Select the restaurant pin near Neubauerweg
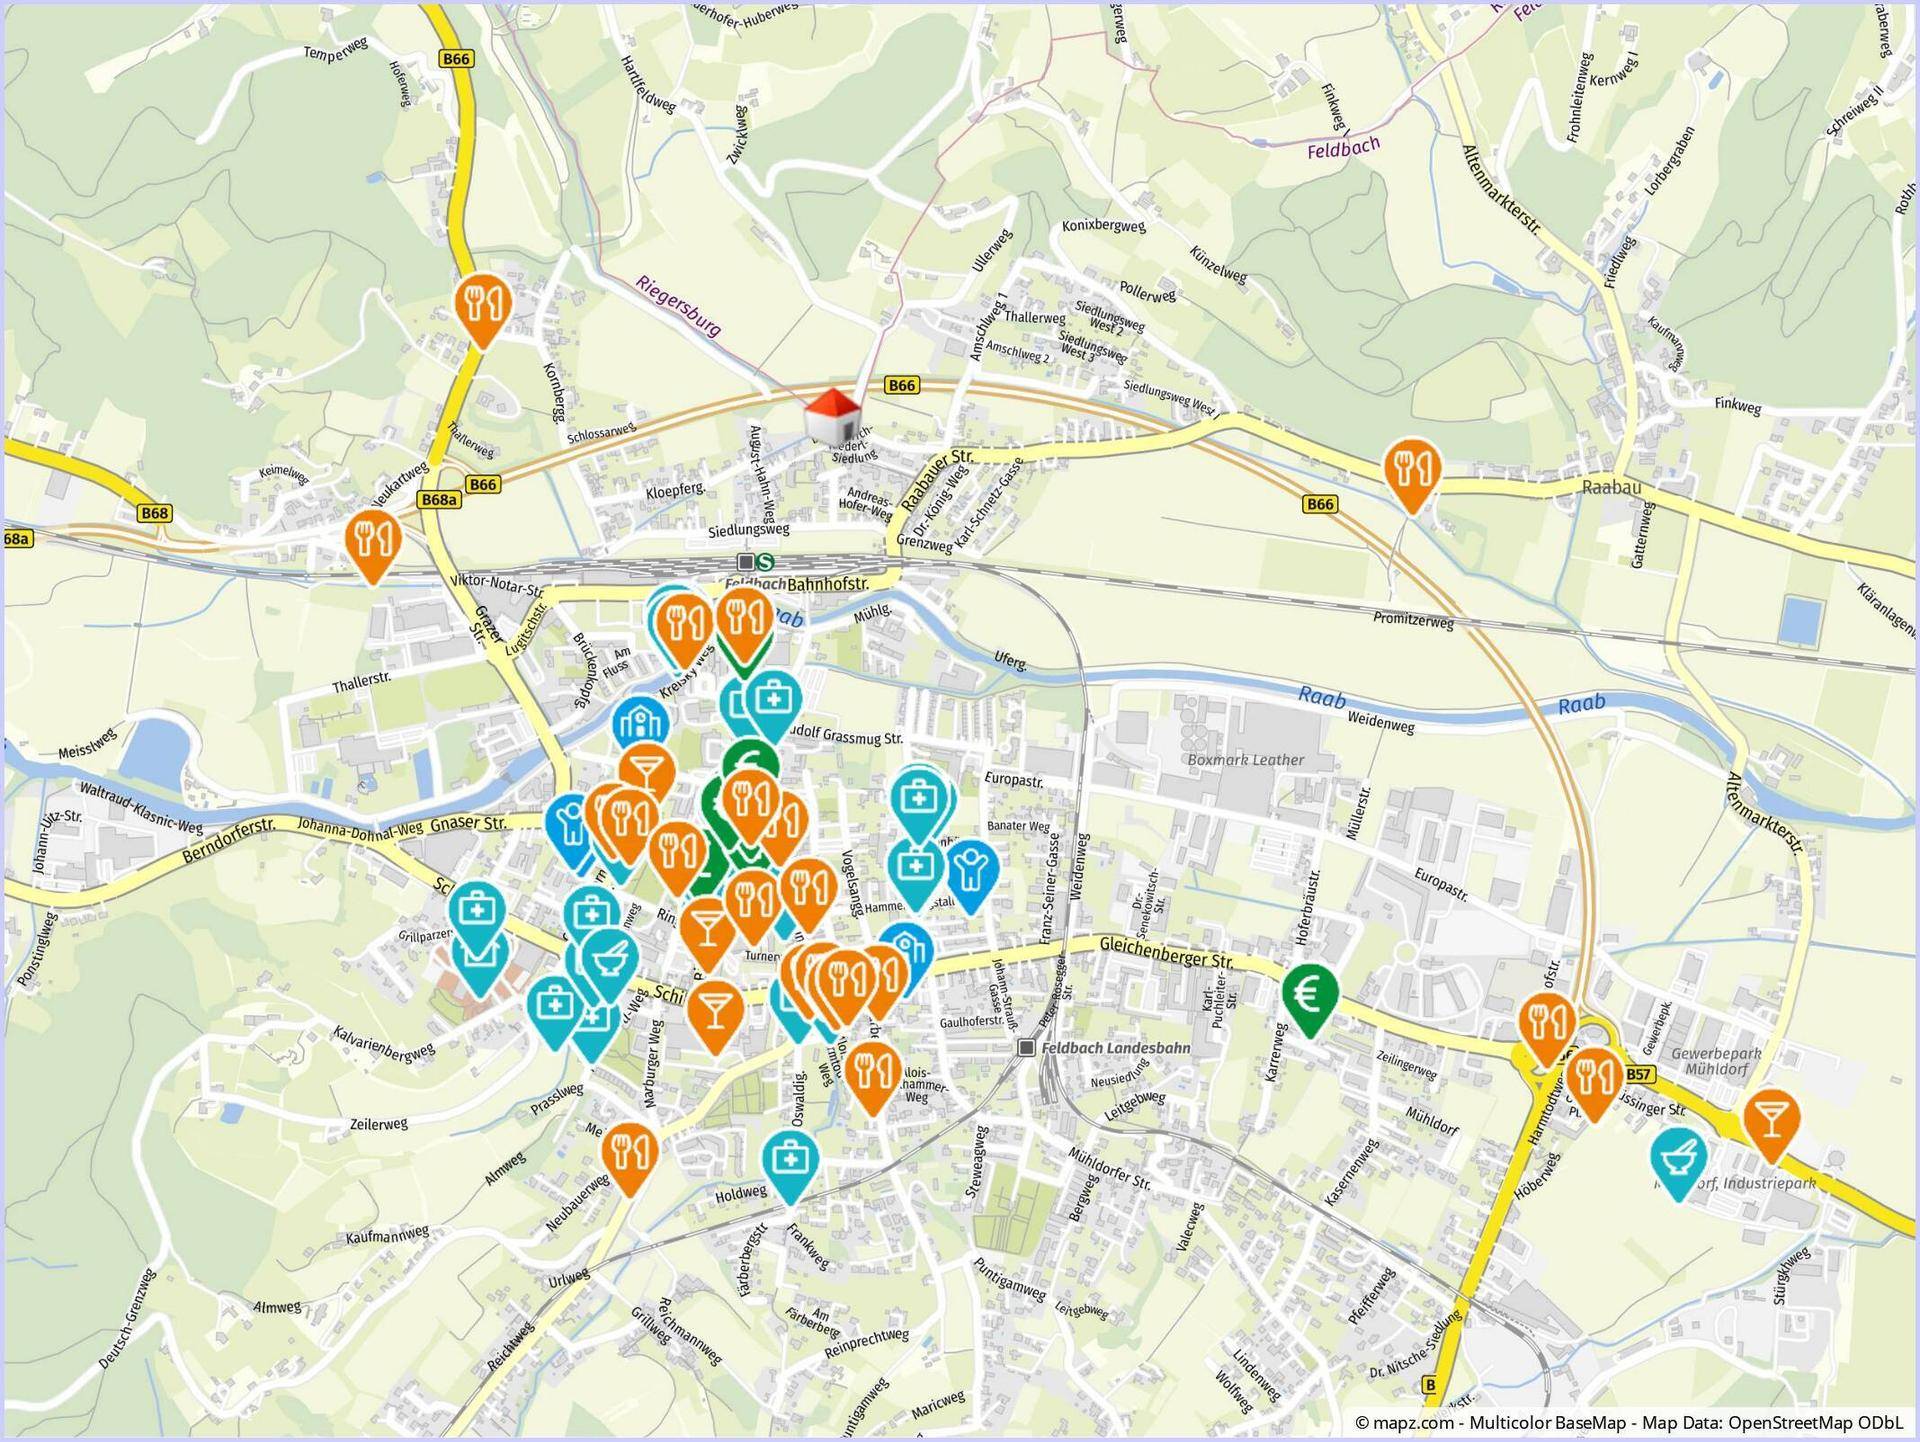This screenshot has height=1442, width=1920. pyautogui.click(x=629, y=1151)
